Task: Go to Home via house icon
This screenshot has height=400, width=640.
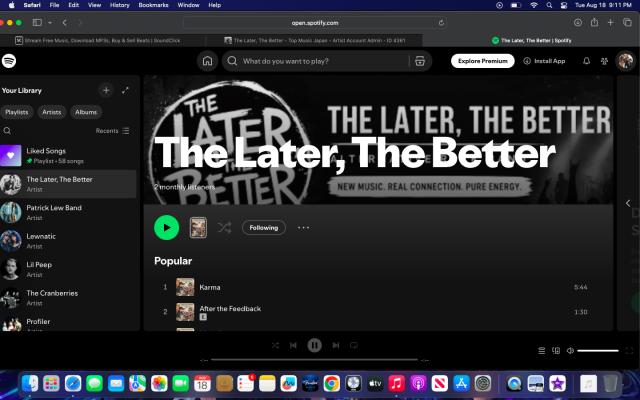Action: point(207,61)
